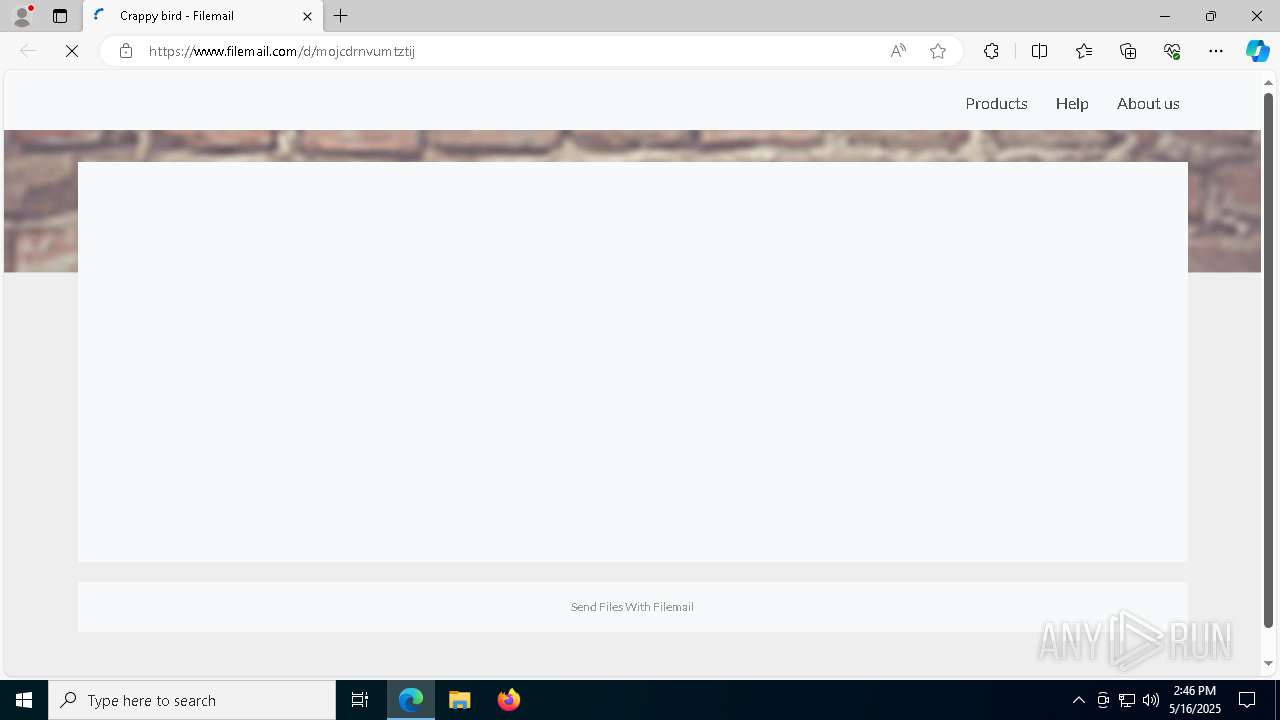1280x720 pixels.
Task: Open File Explorer from the taskbar
Action: coord(460,700)
